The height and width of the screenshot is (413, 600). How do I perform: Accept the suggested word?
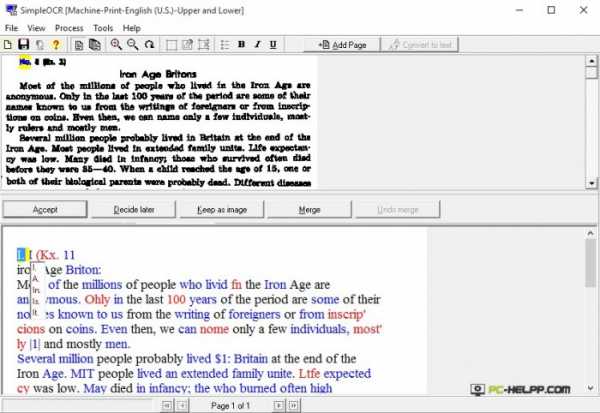tap(45, 210)
